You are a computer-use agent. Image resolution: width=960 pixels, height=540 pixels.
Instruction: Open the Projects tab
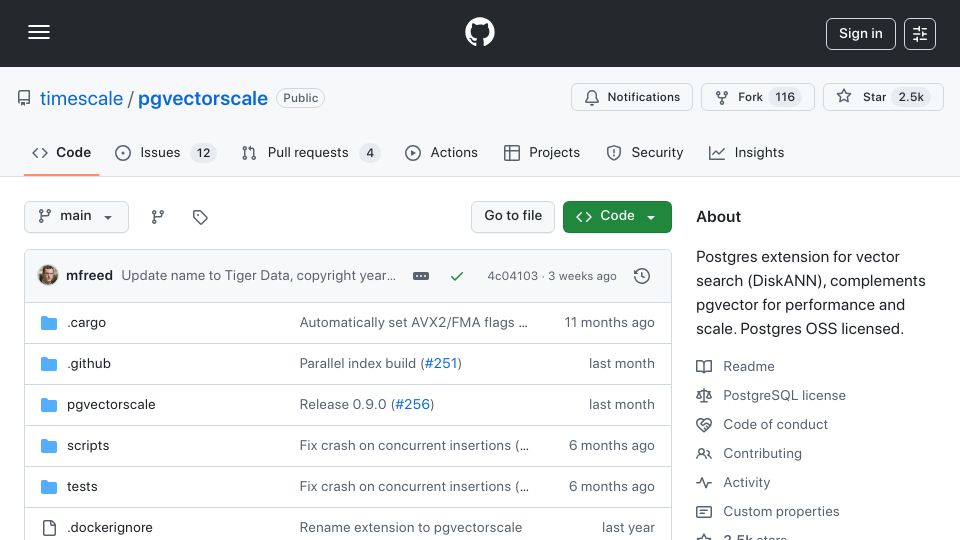click(x=542, y=152)
